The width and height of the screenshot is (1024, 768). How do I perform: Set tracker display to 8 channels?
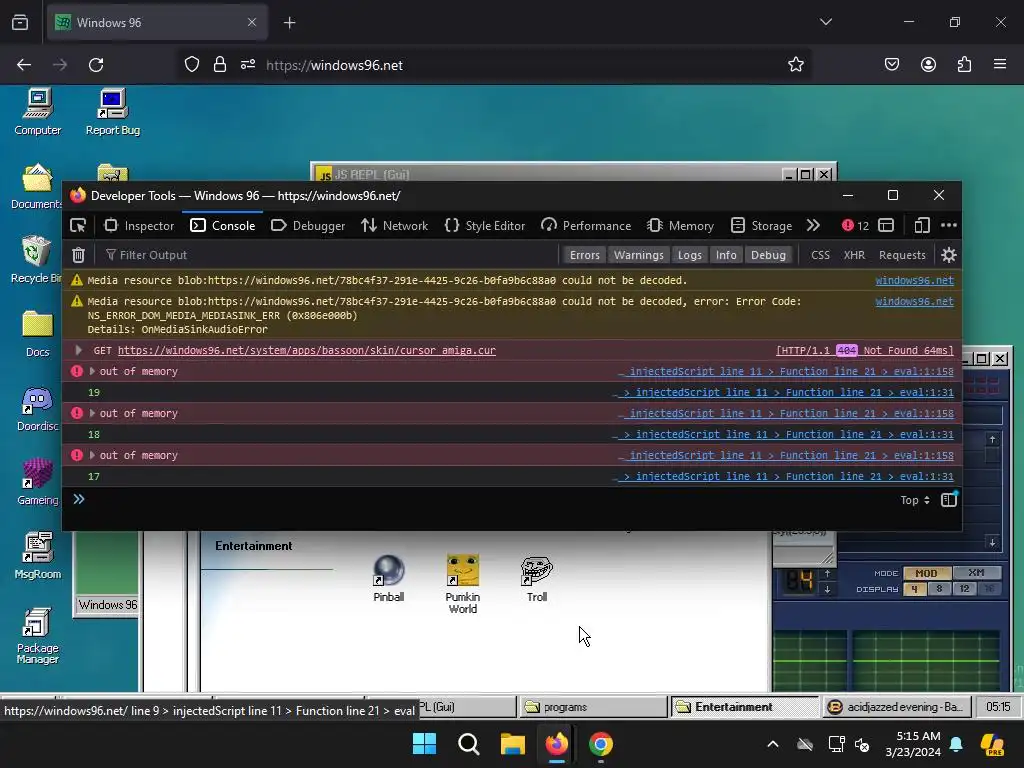pos(939,588)
